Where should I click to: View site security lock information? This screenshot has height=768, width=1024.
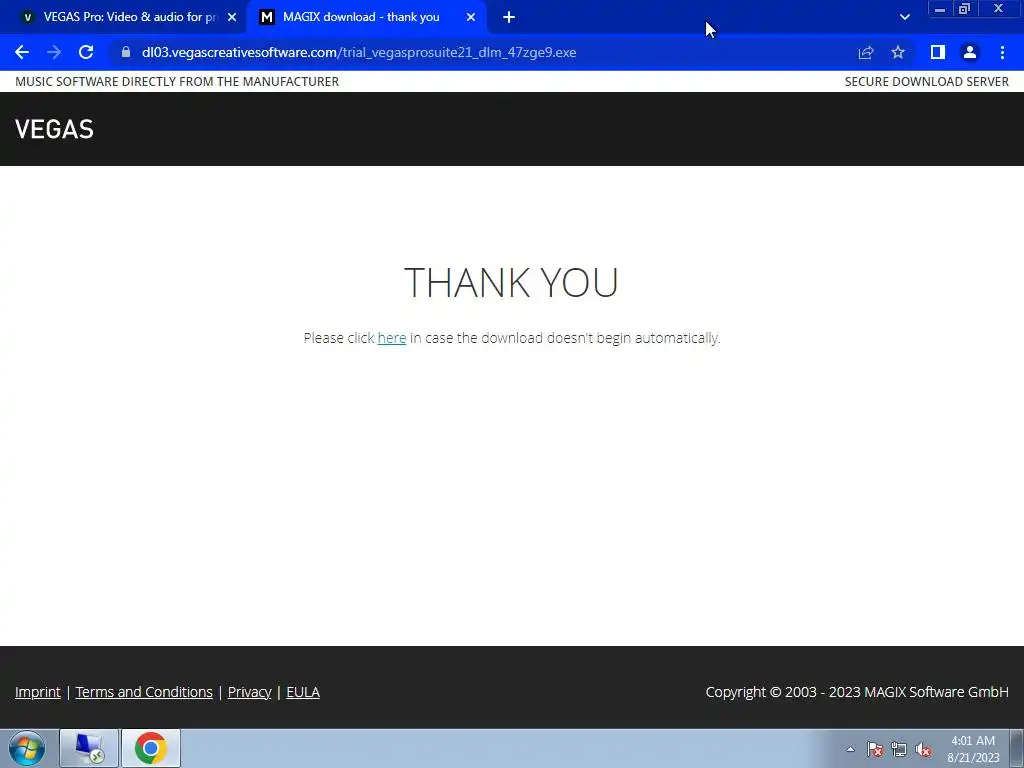pos(126,52)
